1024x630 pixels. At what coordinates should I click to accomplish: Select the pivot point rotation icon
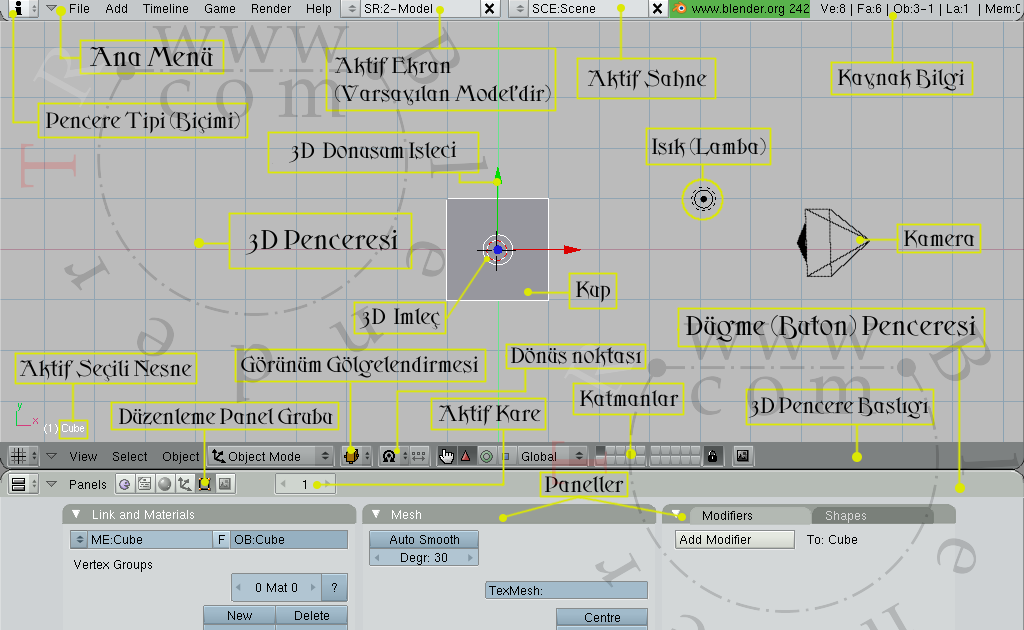tap(394, 456)
